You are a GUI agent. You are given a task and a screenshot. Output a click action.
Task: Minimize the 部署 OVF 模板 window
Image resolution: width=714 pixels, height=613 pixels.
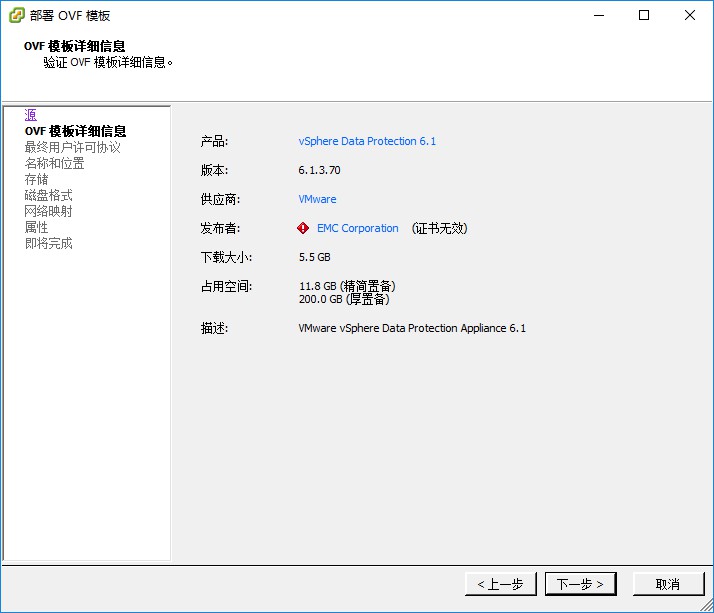pos(599,15)
